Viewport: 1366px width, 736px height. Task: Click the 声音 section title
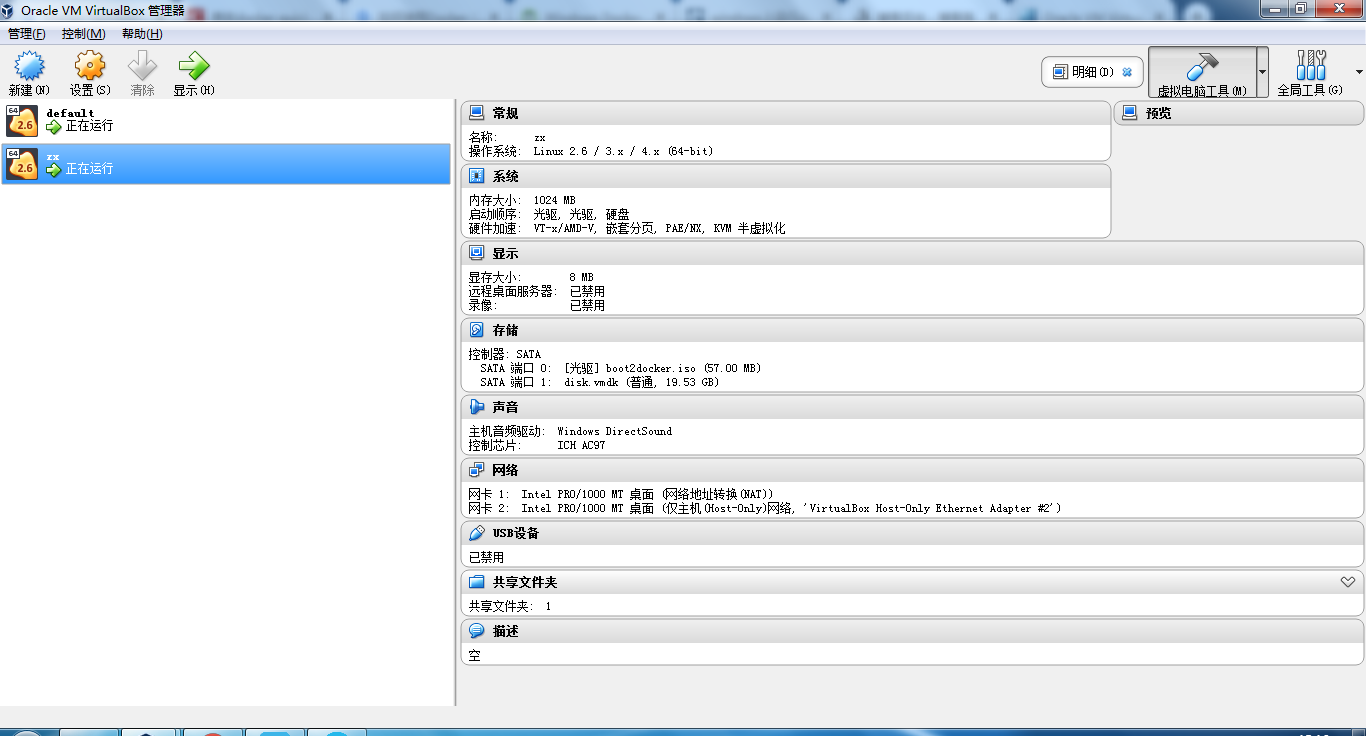tap(505, 407)
